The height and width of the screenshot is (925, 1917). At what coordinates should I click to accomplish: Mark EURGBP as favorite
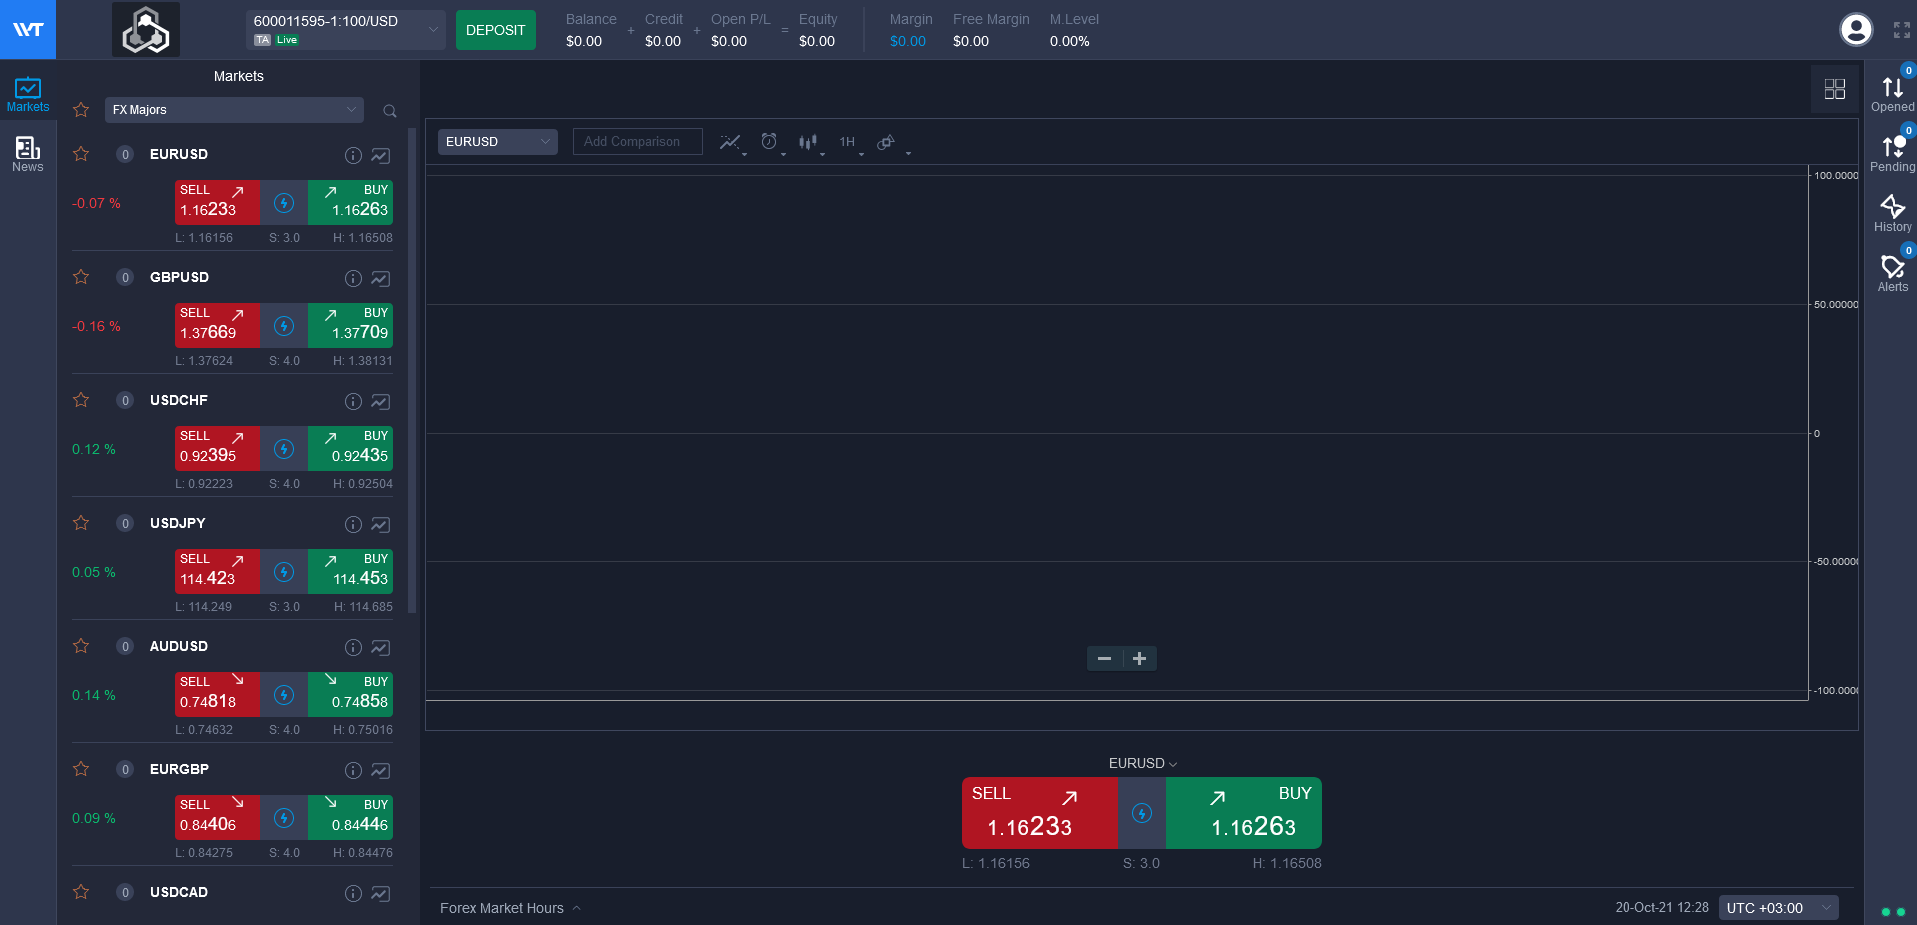[x=81, y=769]
